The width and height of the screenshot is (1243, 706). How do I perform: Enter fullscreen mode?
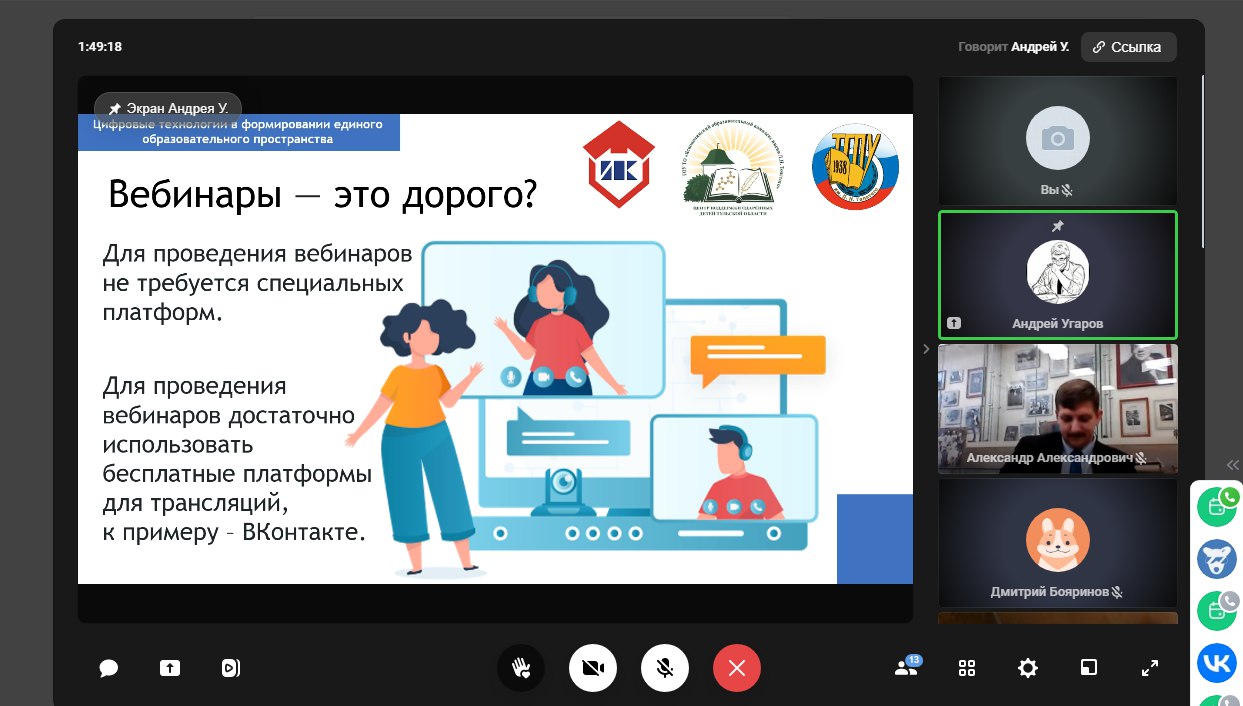click(x=1149, y=668)
